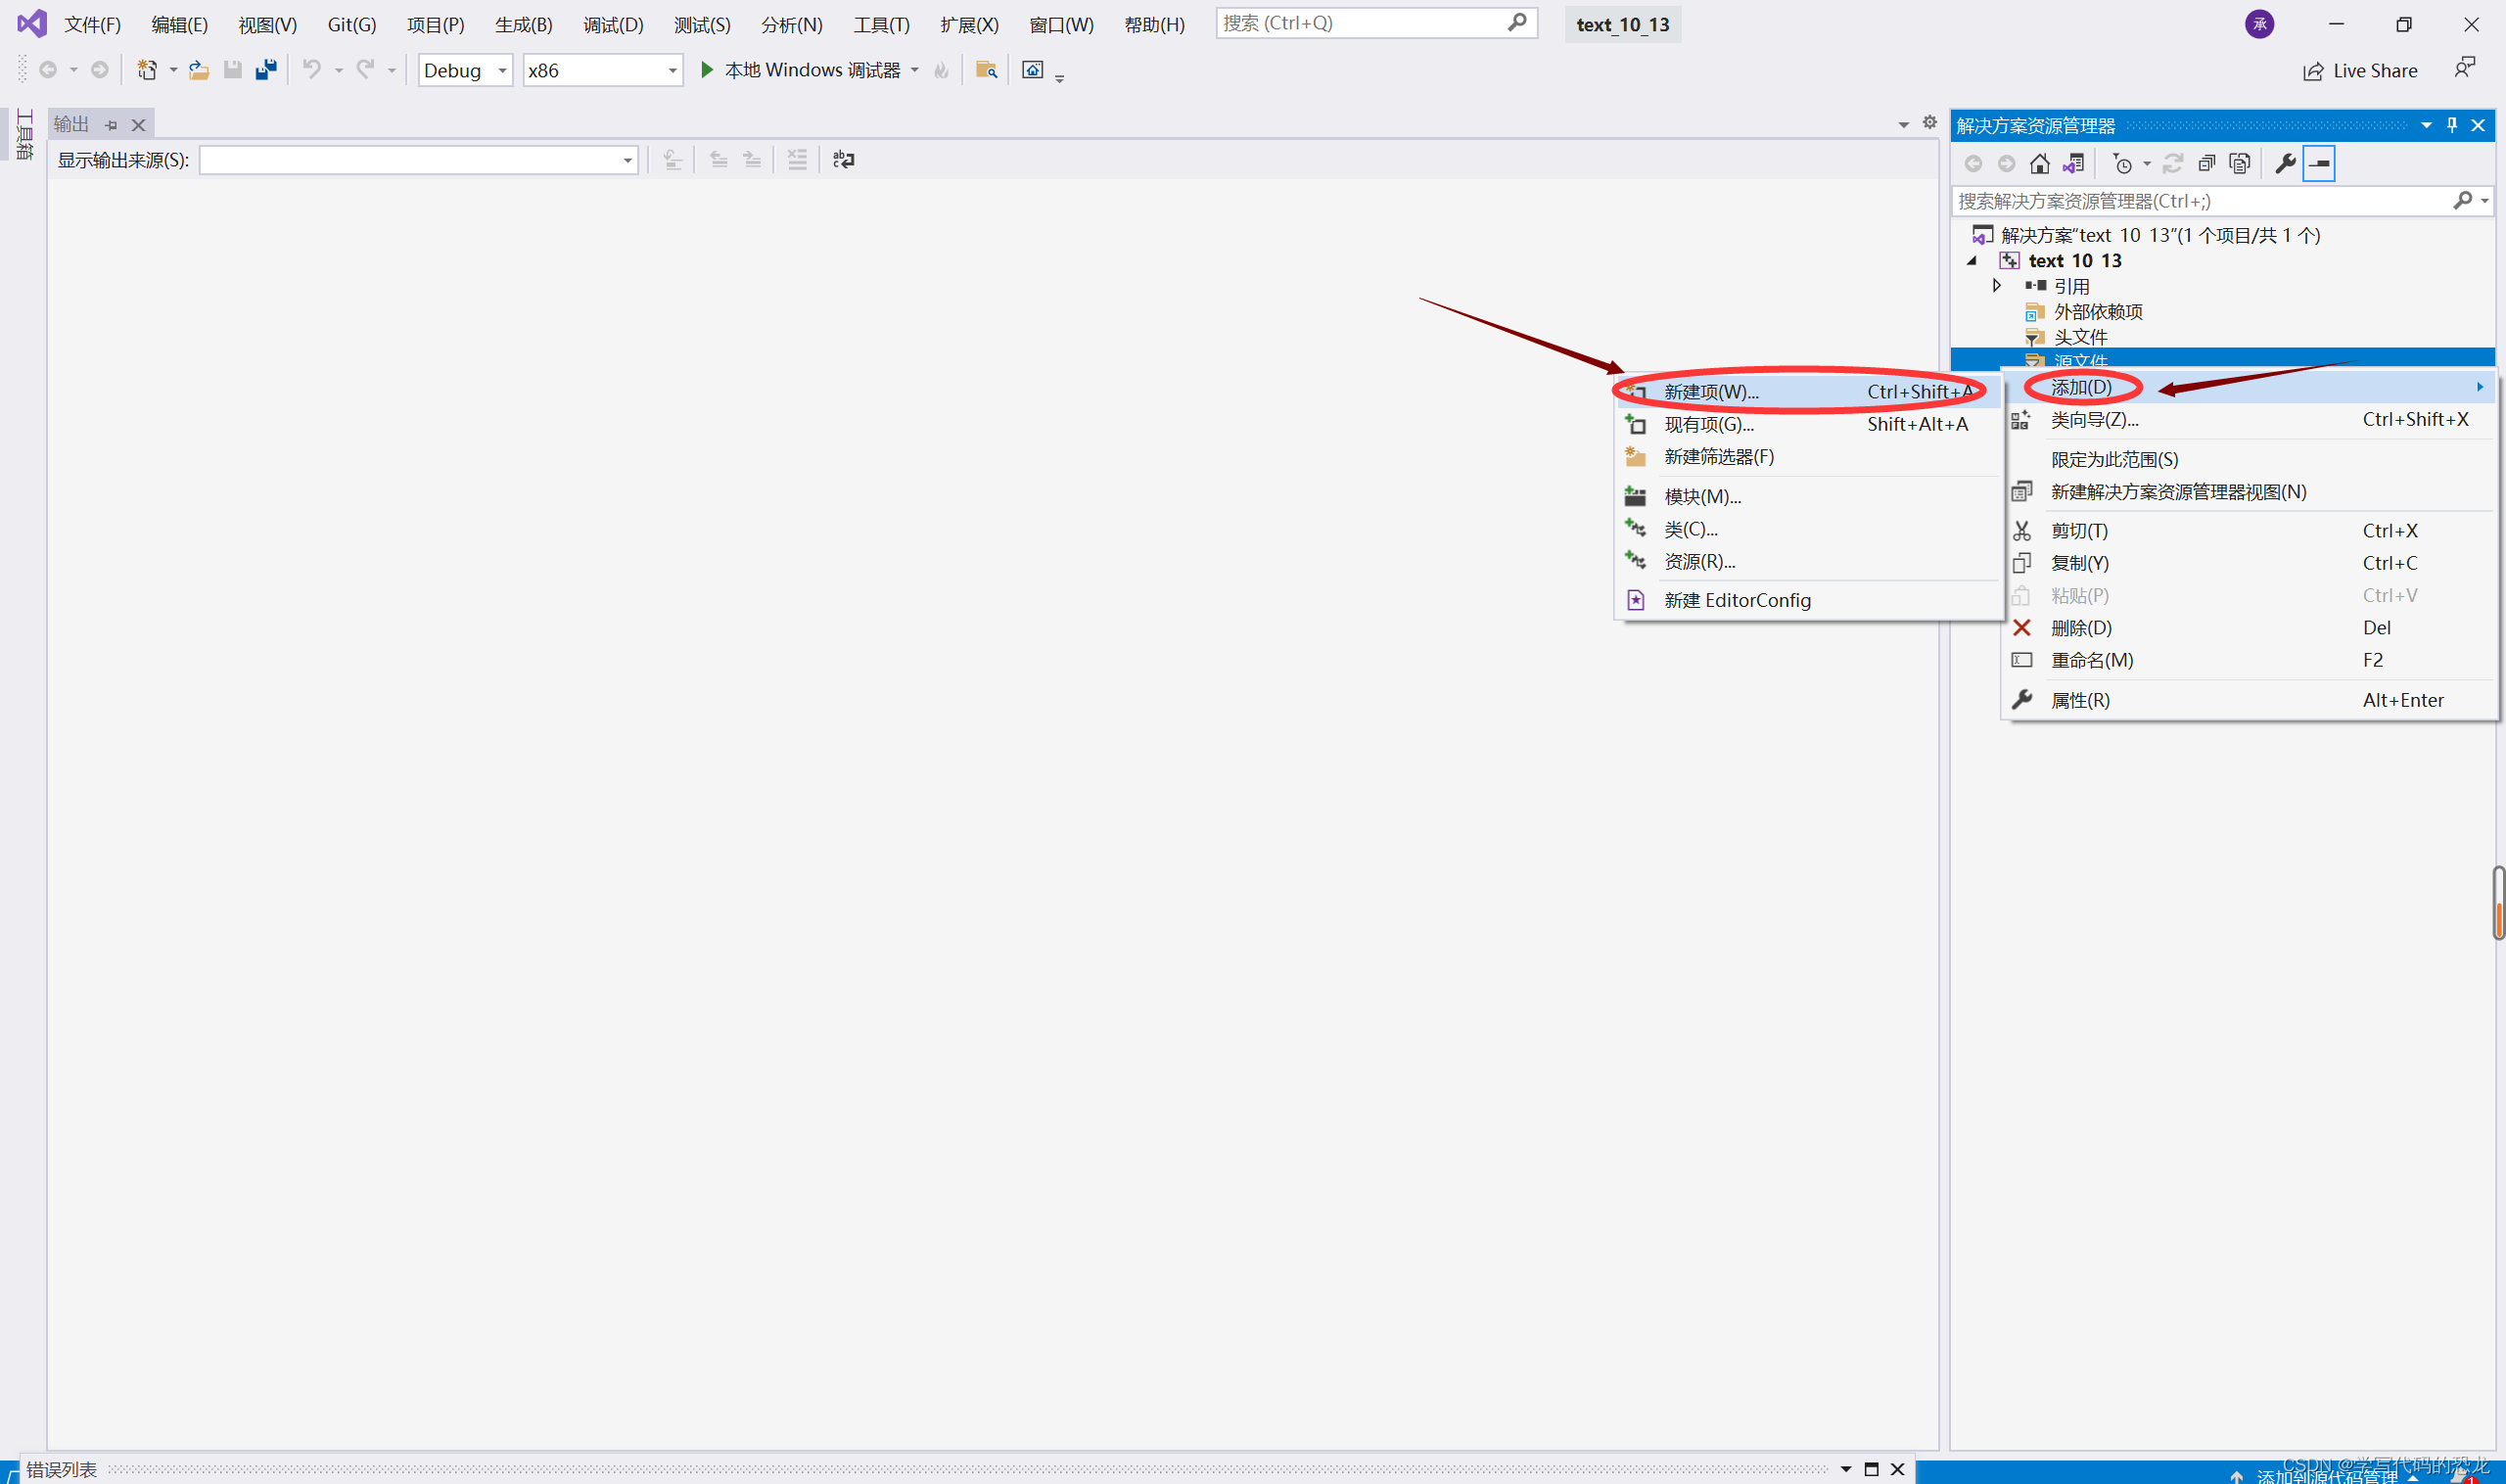Click the right edge vertical scrollbar thumb
The height and width of the screenshot is (1484, 2506).
[x=2498, y=903]
